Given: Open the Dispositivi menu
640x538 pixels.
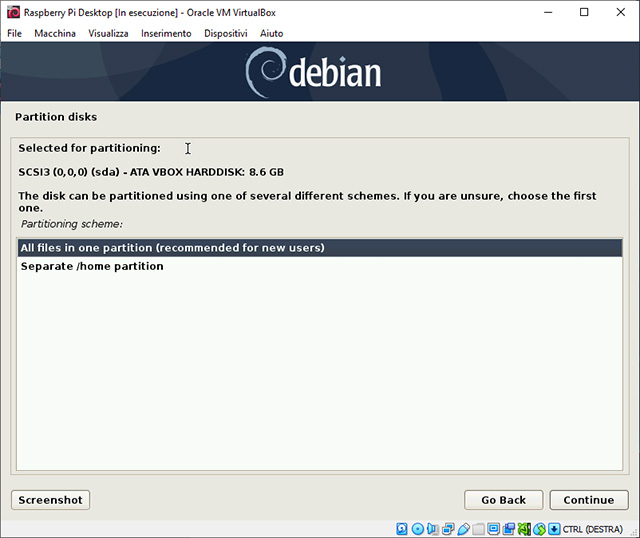Looking at the screenshot, I should (x=225, y=33).
